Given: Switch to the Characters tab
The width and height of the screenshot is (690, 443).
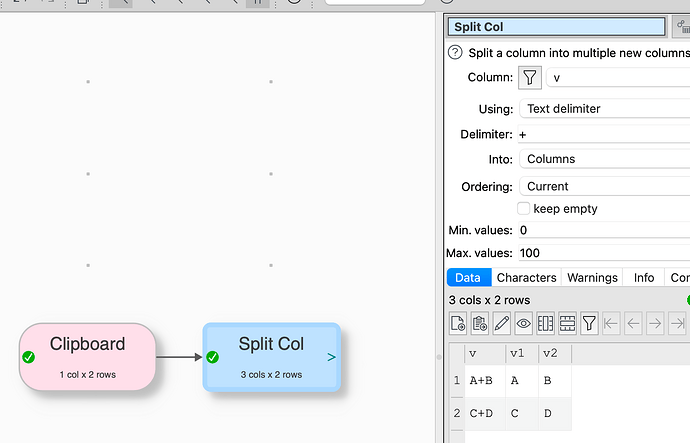Looking at the screenshot, I should coord(526,278).
